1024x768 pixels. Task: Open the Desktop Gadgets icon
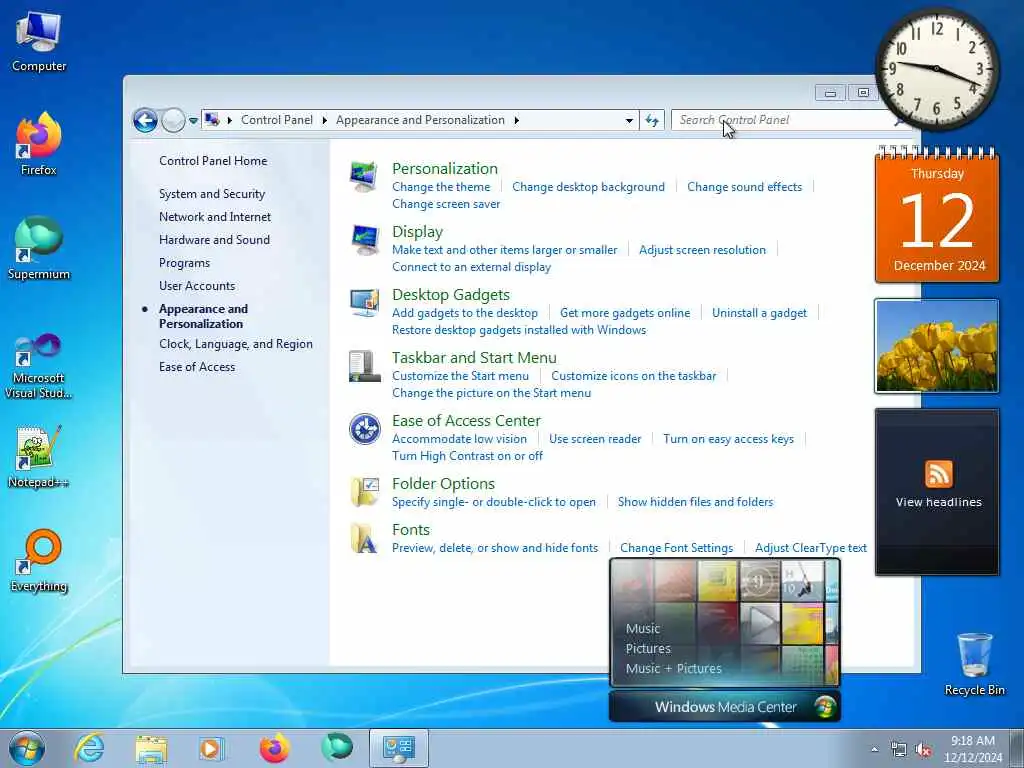pos(364,303)
